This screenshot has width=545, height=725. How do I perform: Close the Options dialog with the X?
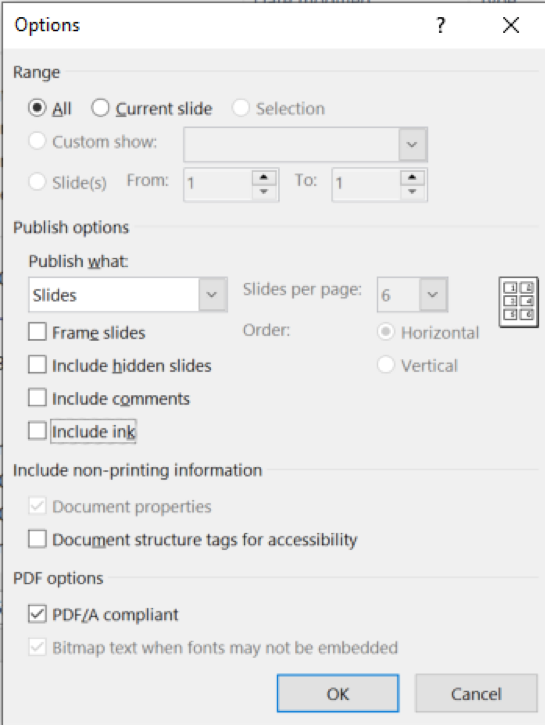point(511,25)
